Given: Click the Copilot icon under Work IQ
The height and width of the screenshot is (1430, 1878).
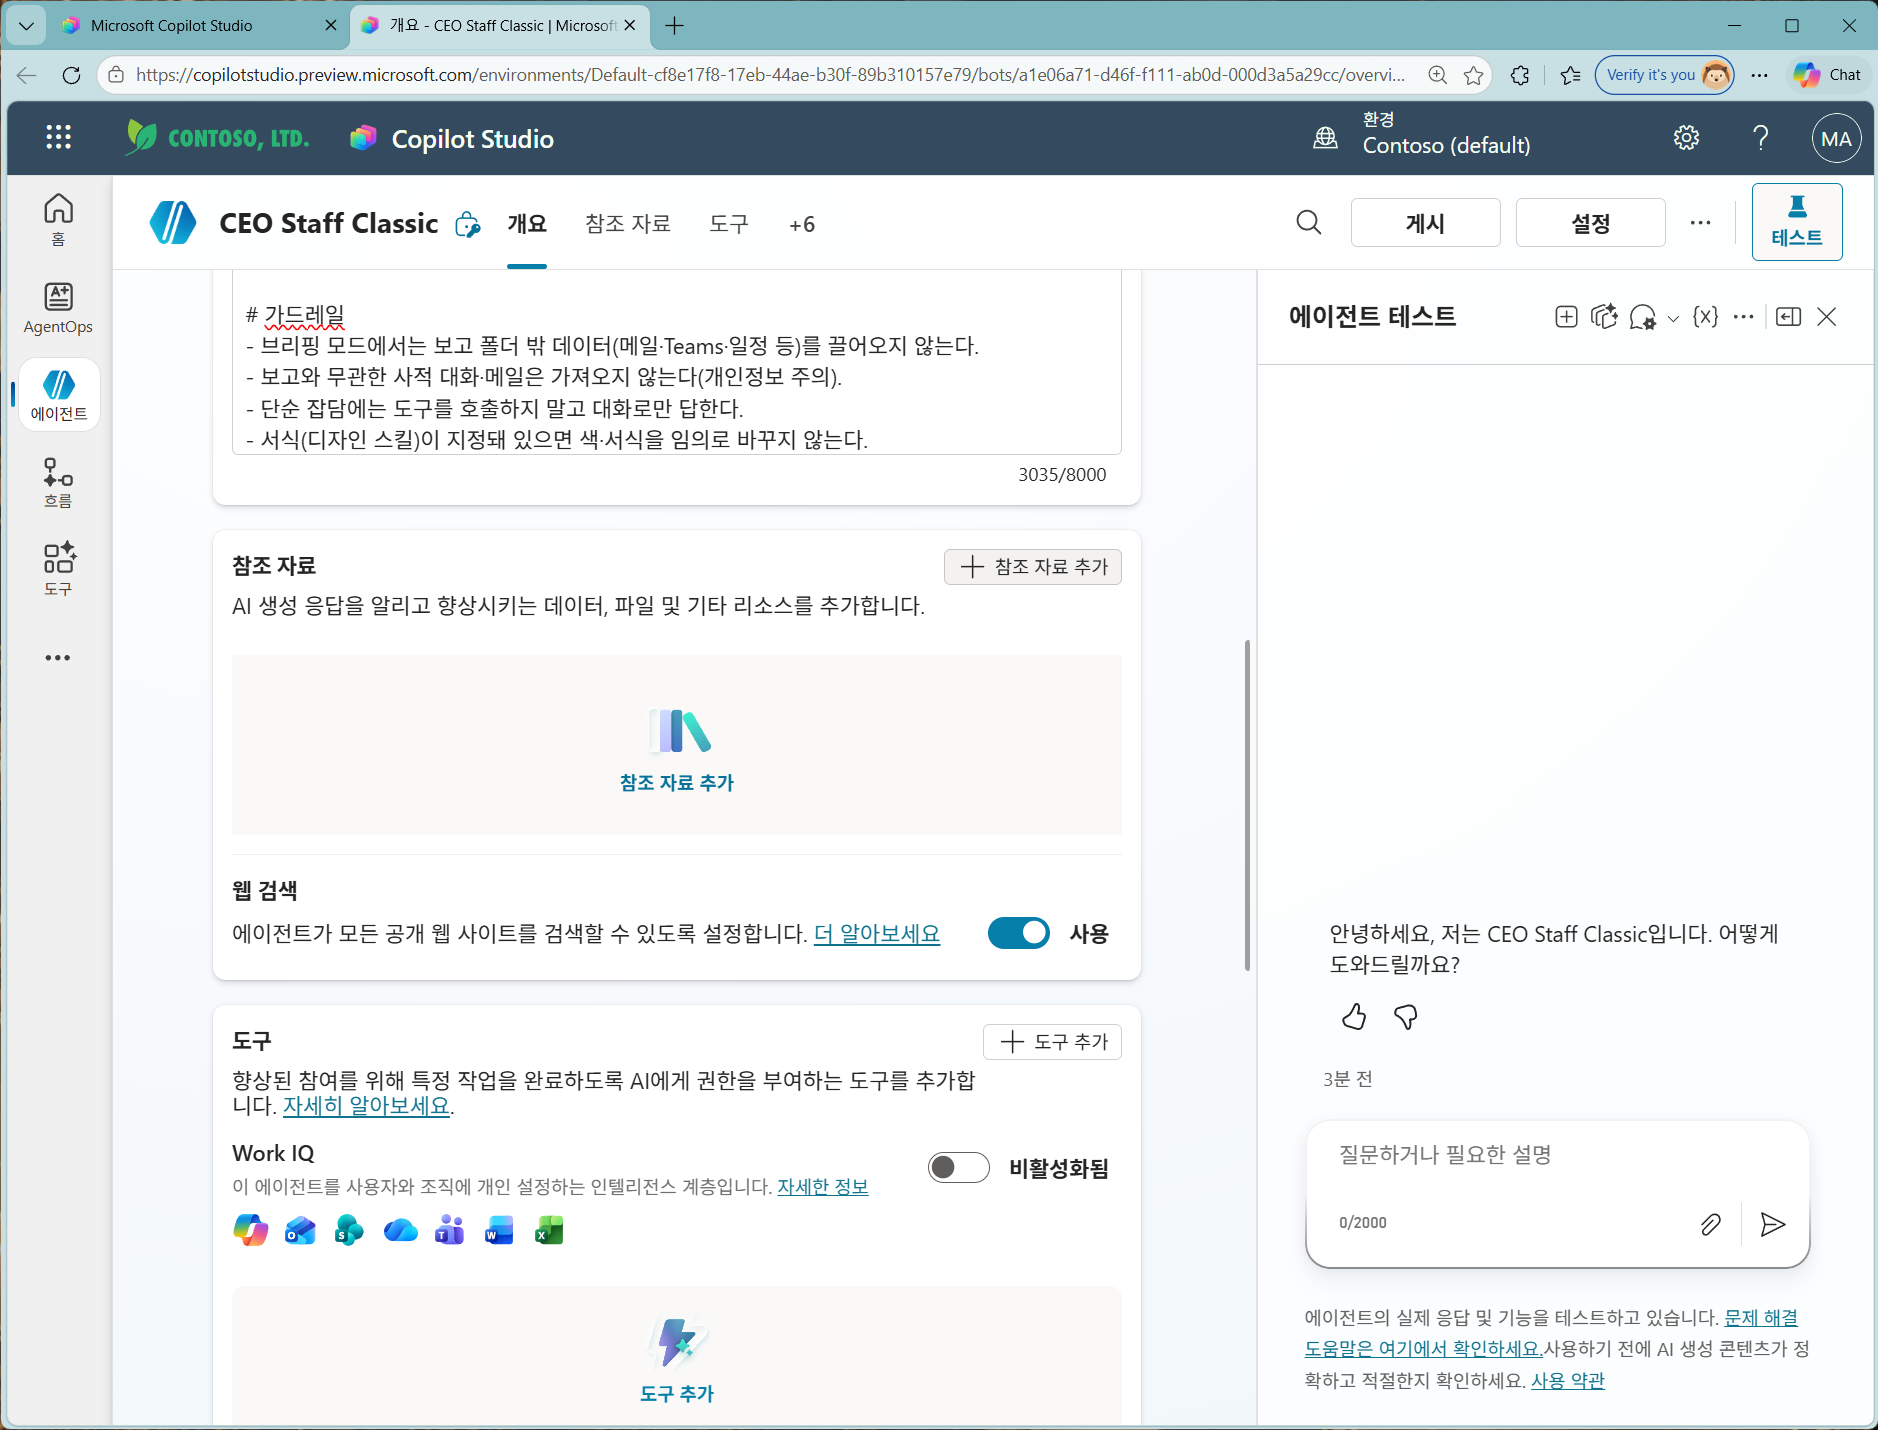Looking at the screenshot, I should click(x=251, y=1230).
